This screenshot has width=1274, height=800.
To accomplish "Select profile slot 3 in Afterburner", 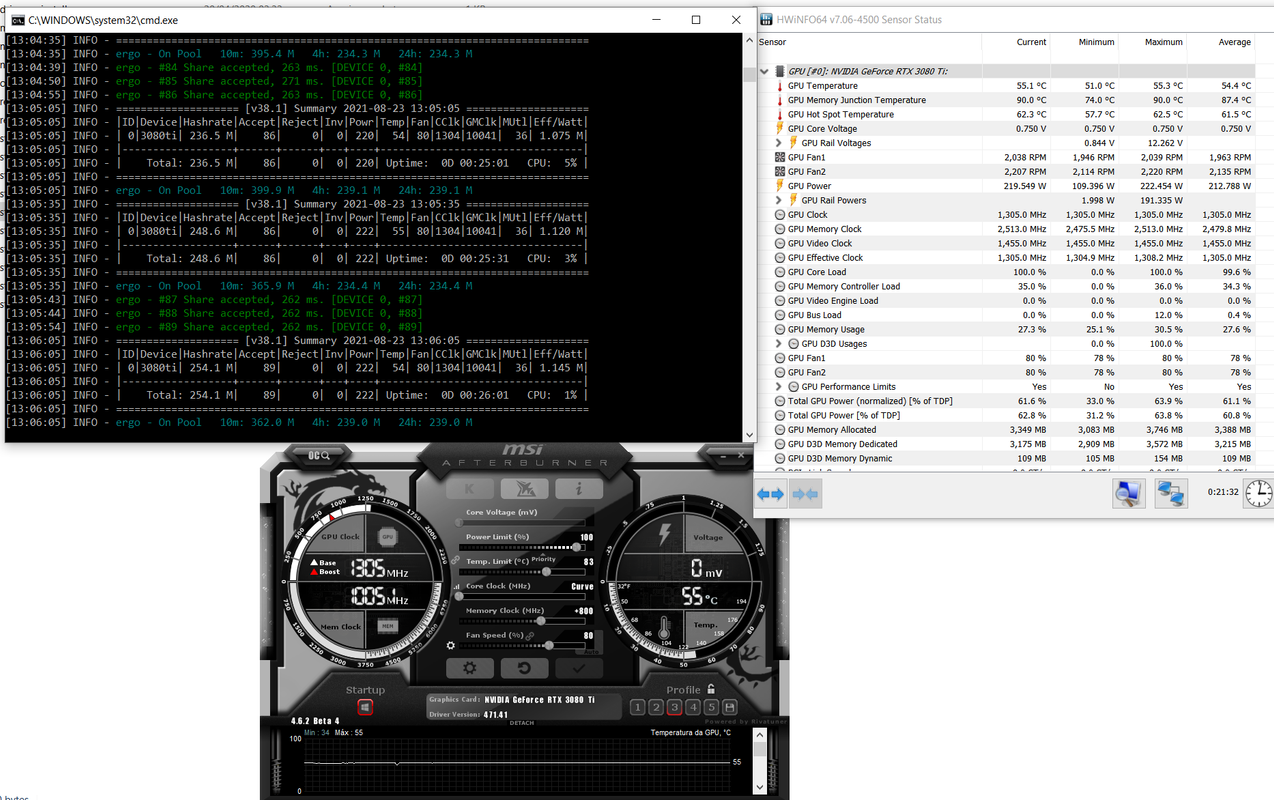I will click(x=674, y=707).
